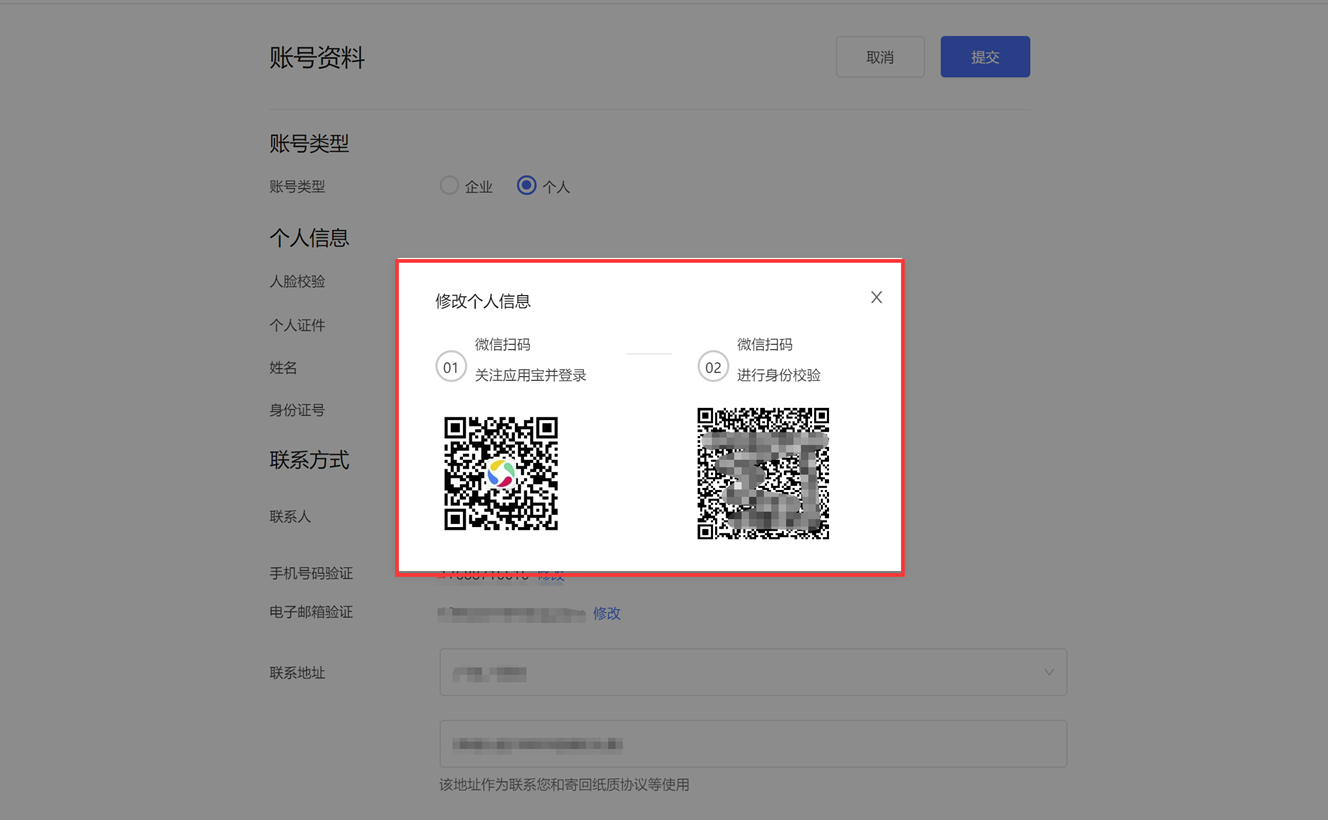This screenshot has width=1328, height=820.
Task: Select the 个人 account type radio
Action: (x=526, y=185)
